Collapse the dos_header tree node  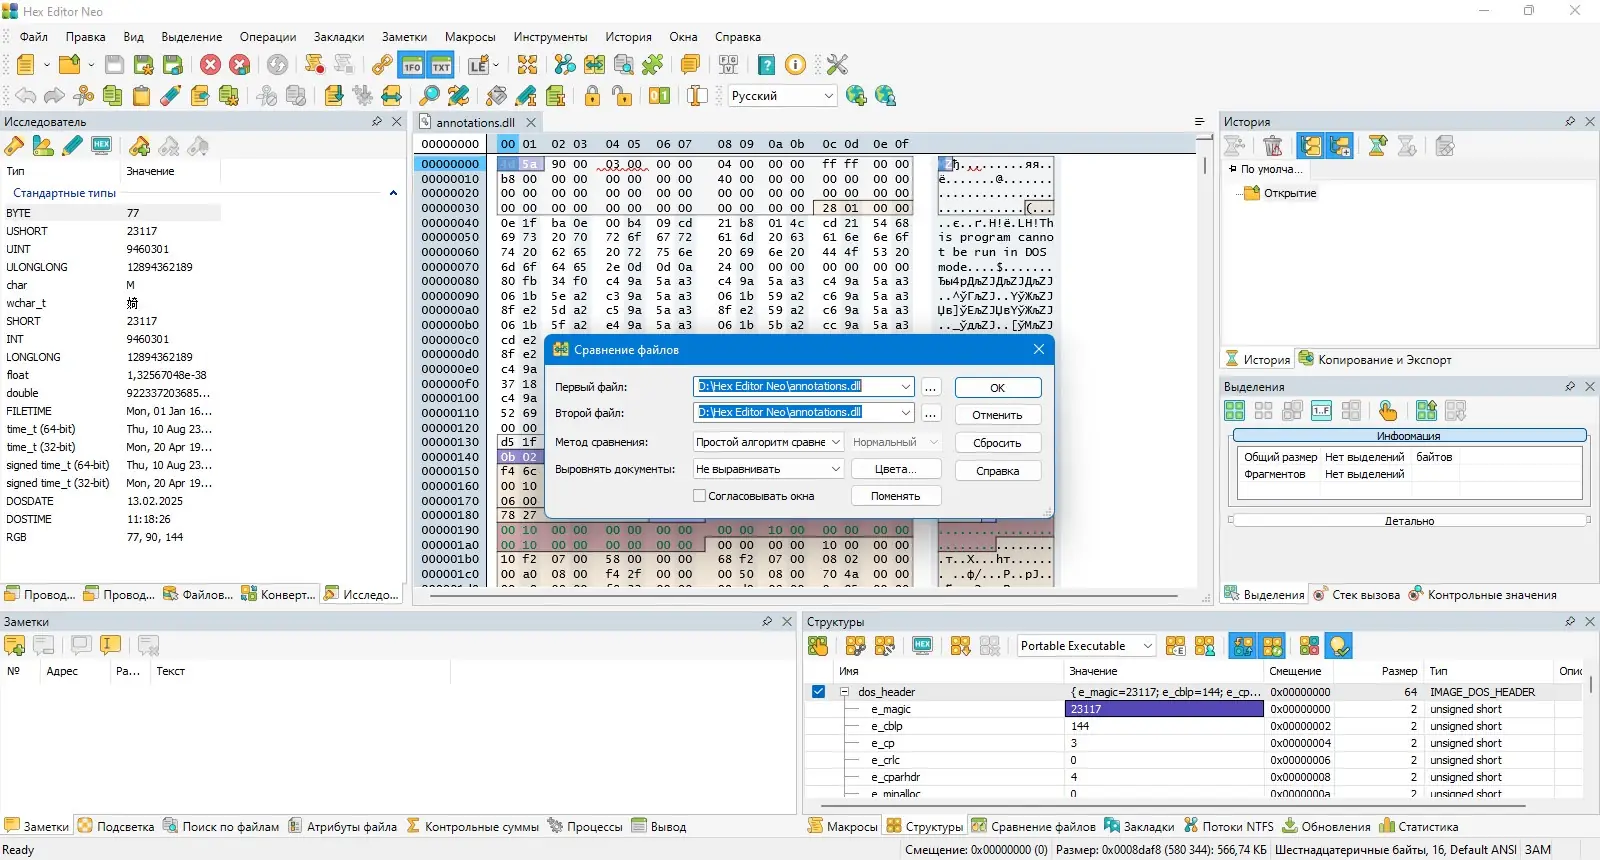(845, 692)
